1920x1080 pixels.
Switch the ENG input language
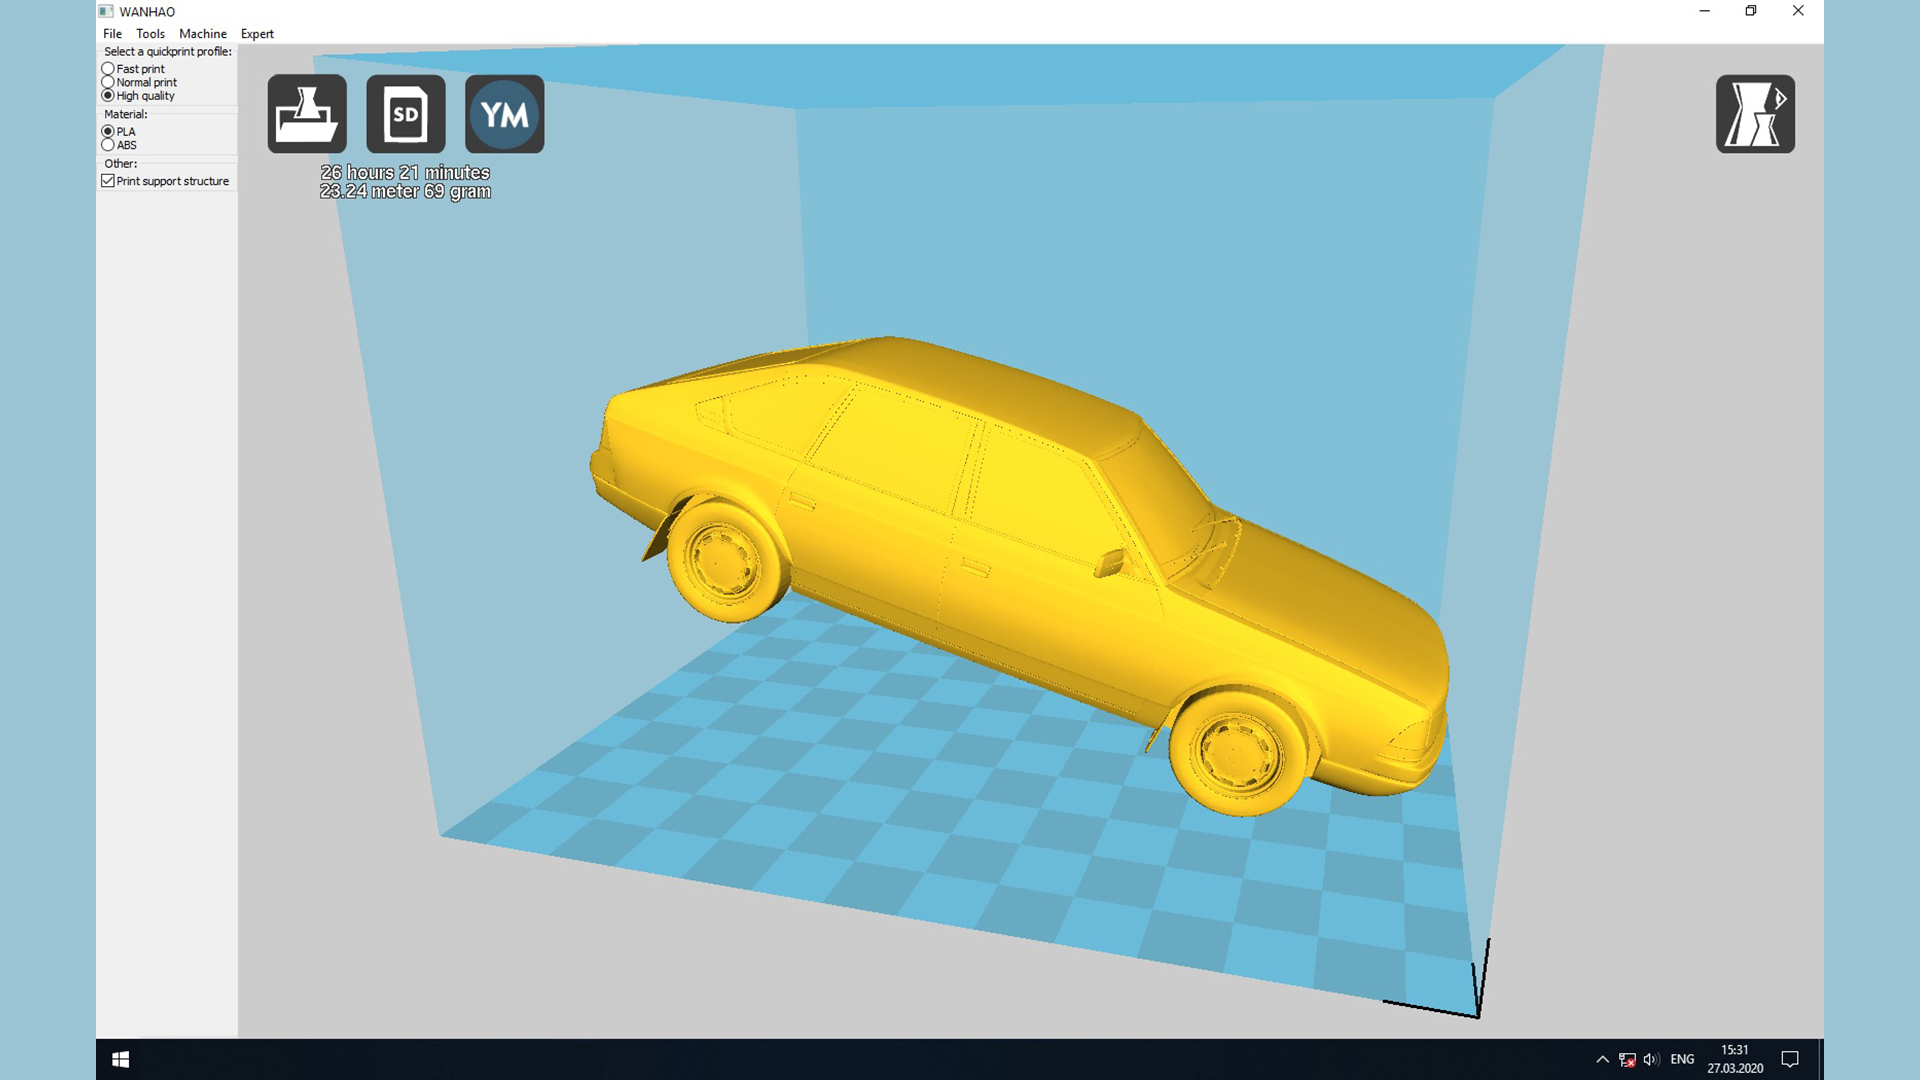coord(1682,1059)
